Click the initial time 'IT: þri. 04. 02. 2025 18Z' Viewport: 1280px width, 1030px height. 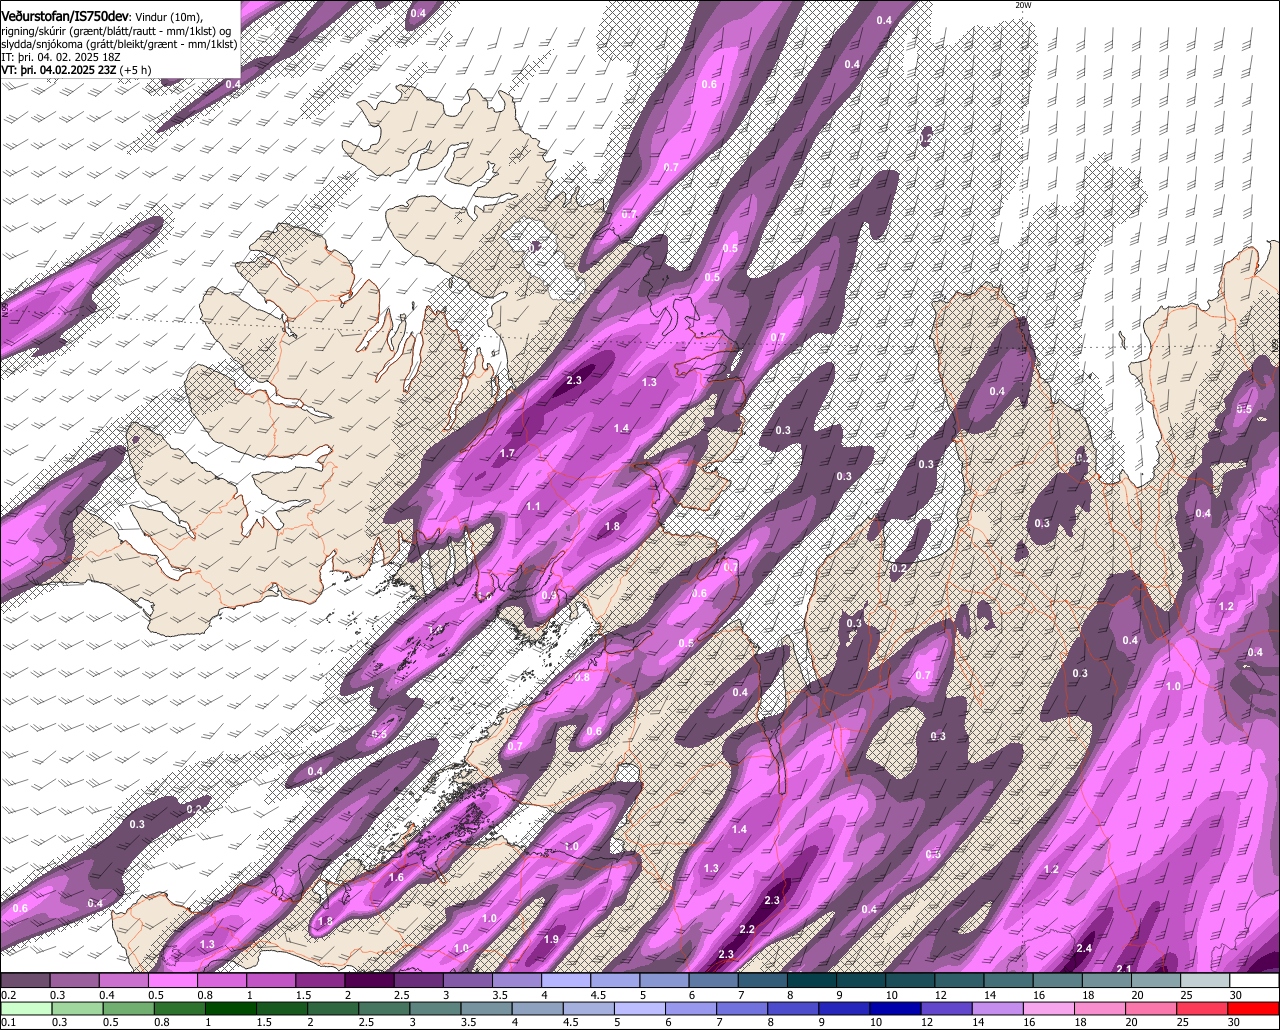point(62,57)
